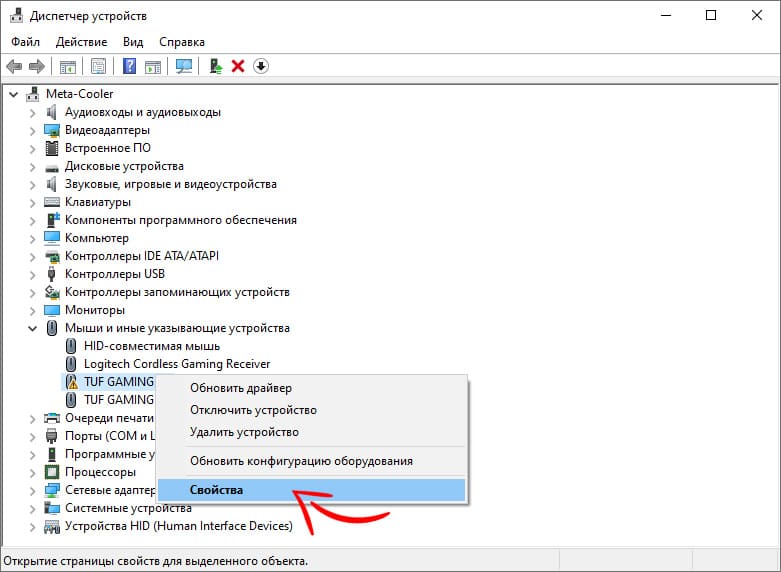
Task: Open the properties sheet toolbar icon
Action: [98, 66]
